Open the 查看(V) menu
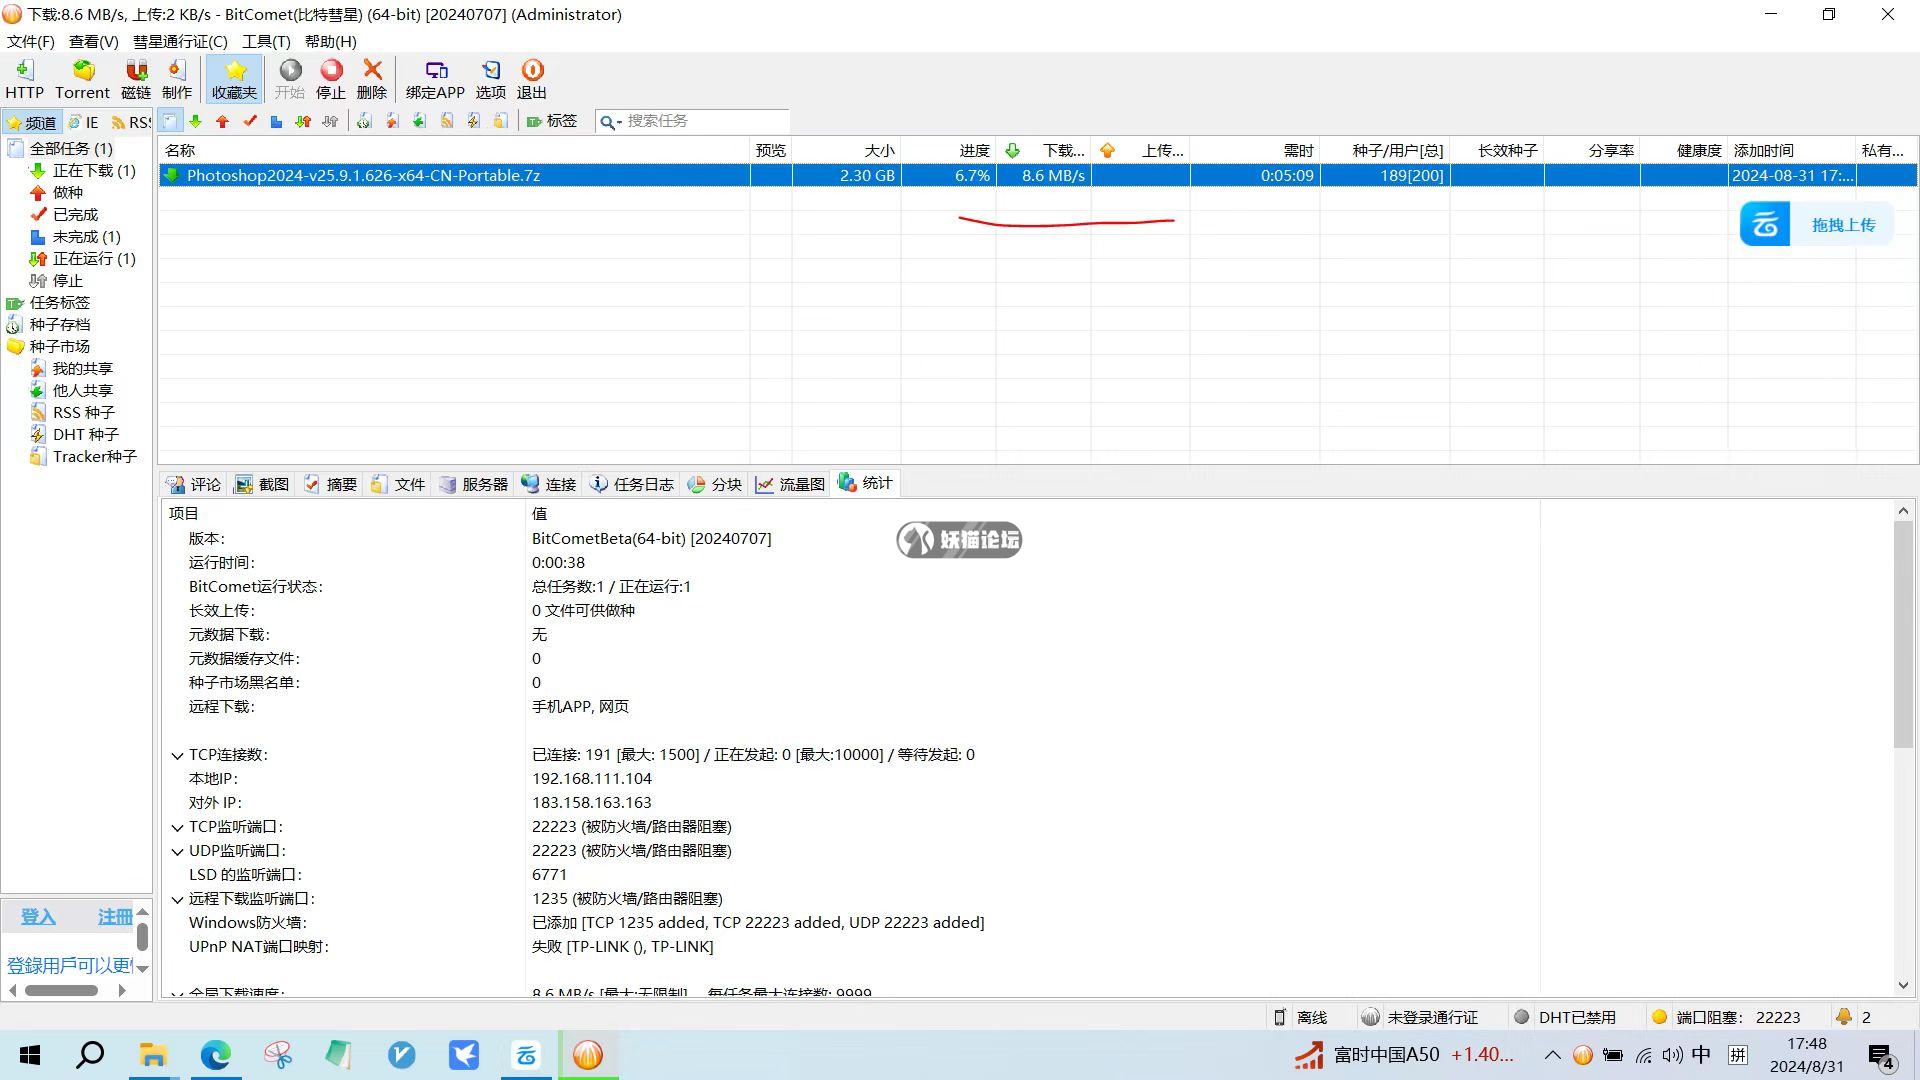 tap(93, 41)
